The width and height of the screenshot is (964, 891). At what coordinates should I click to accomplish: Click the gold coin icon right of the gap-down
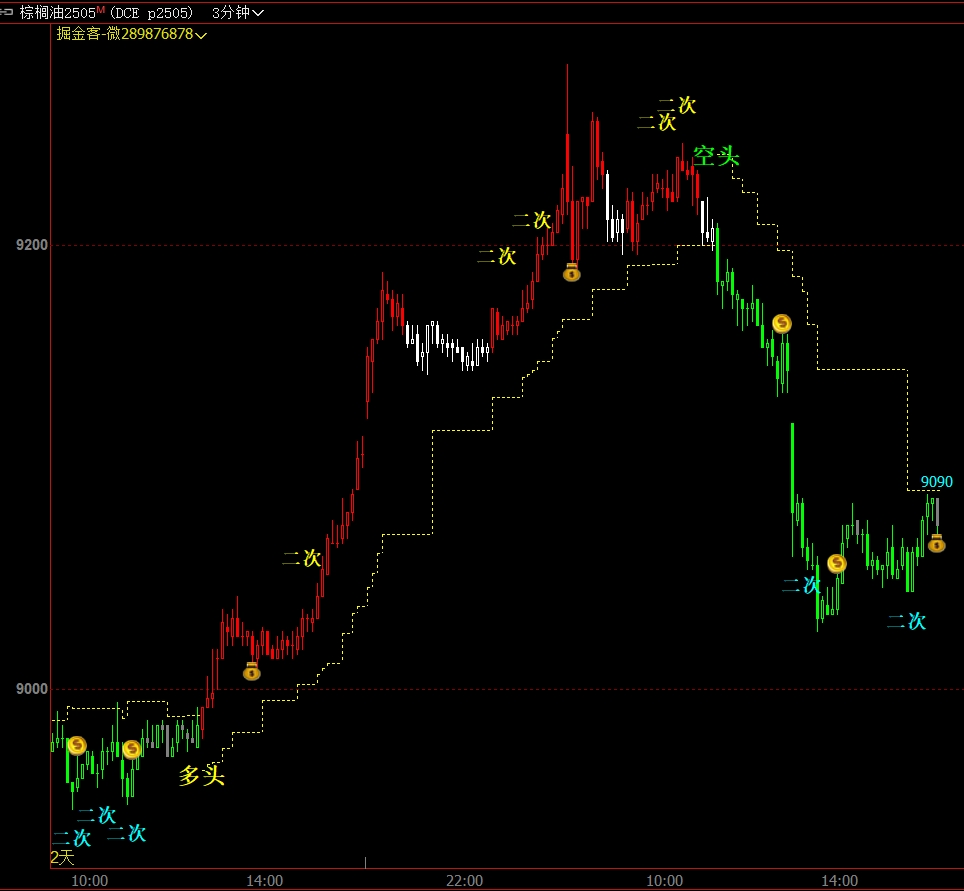(836, 563)
